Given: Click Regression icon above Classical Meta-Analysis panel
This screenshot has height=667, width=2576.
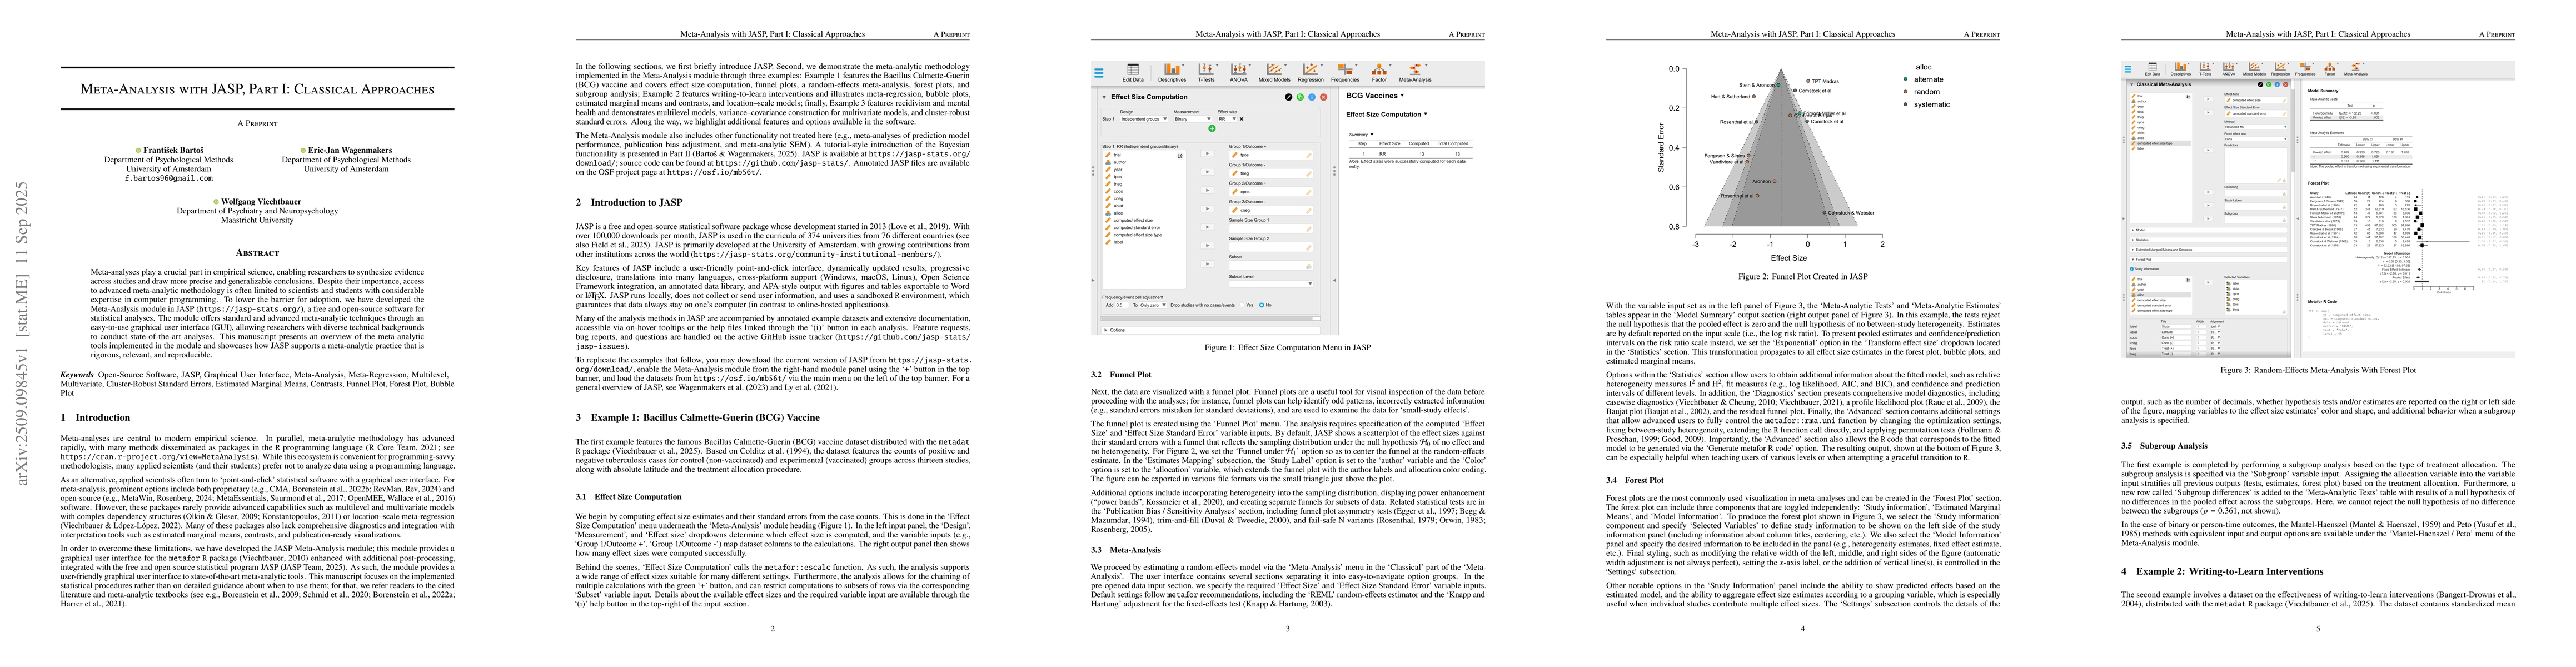Looking at the screenshot, I should click(x=2280, y=68).
